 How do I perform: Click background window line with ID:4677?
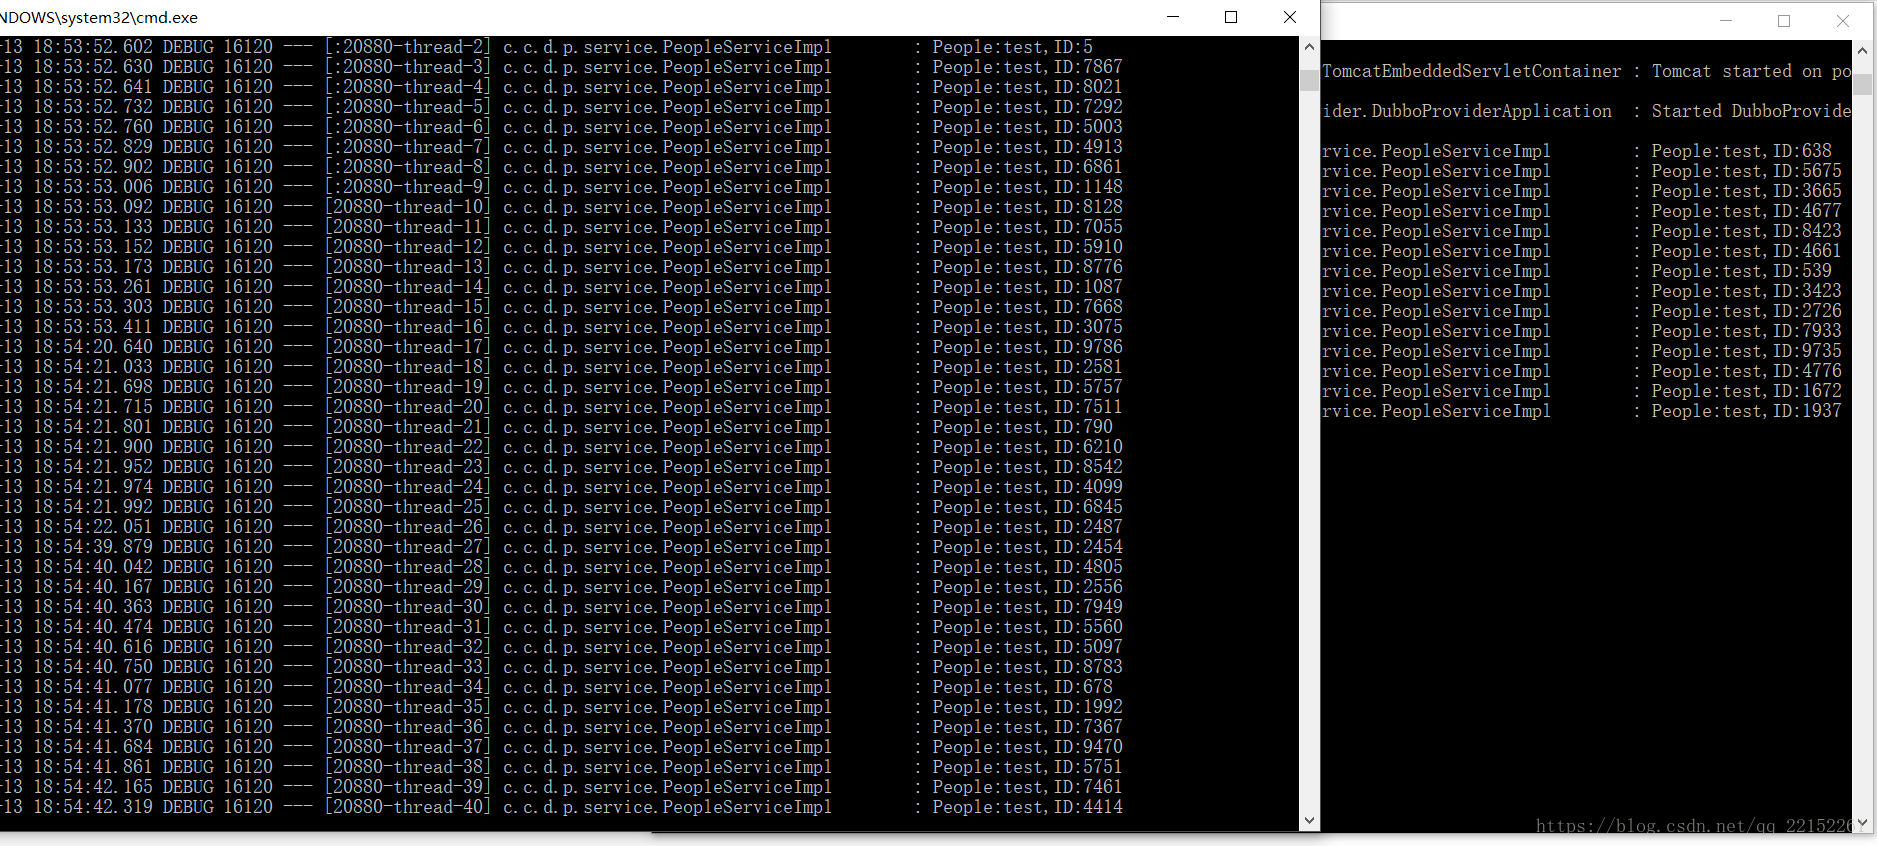(1582, 211)
